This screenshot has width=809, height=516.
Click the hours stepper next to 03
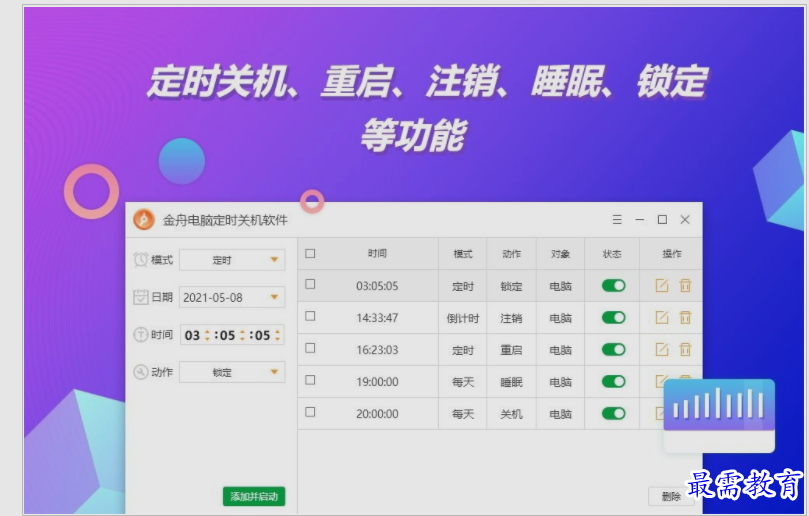207,335
